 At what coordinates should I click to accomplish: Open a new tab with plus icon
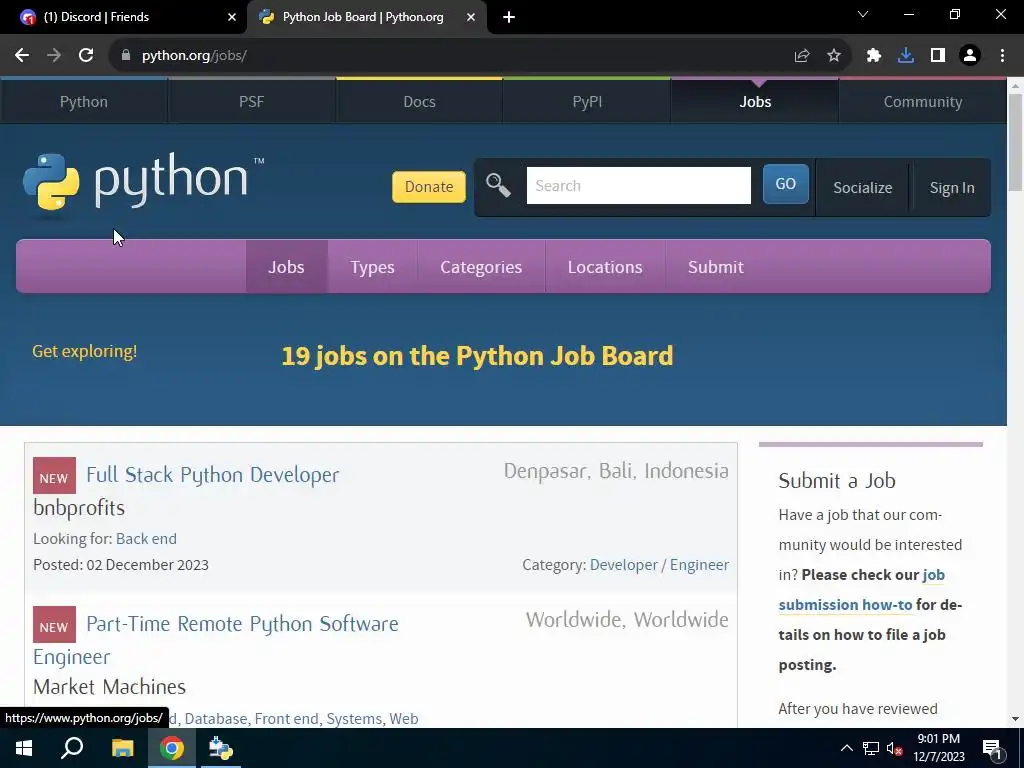click(509, 18)
